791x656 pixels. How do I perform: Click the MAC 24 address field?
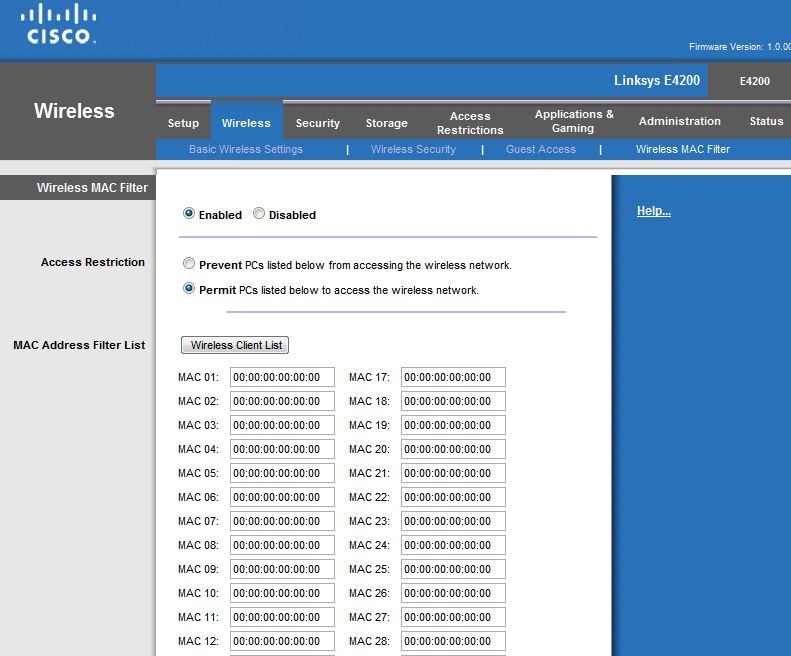pos(454,545)
